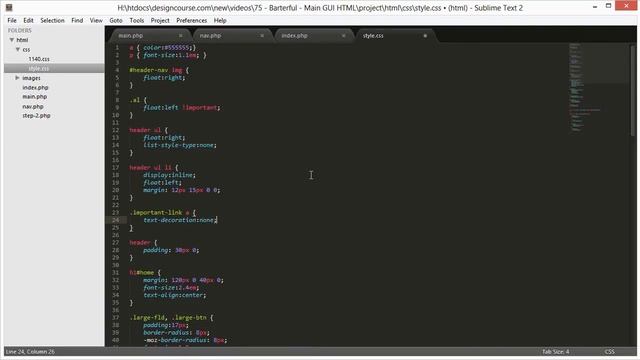Select style.css in the sidebar
Screen dimensions: 640x360
click(x=39, y=69)
